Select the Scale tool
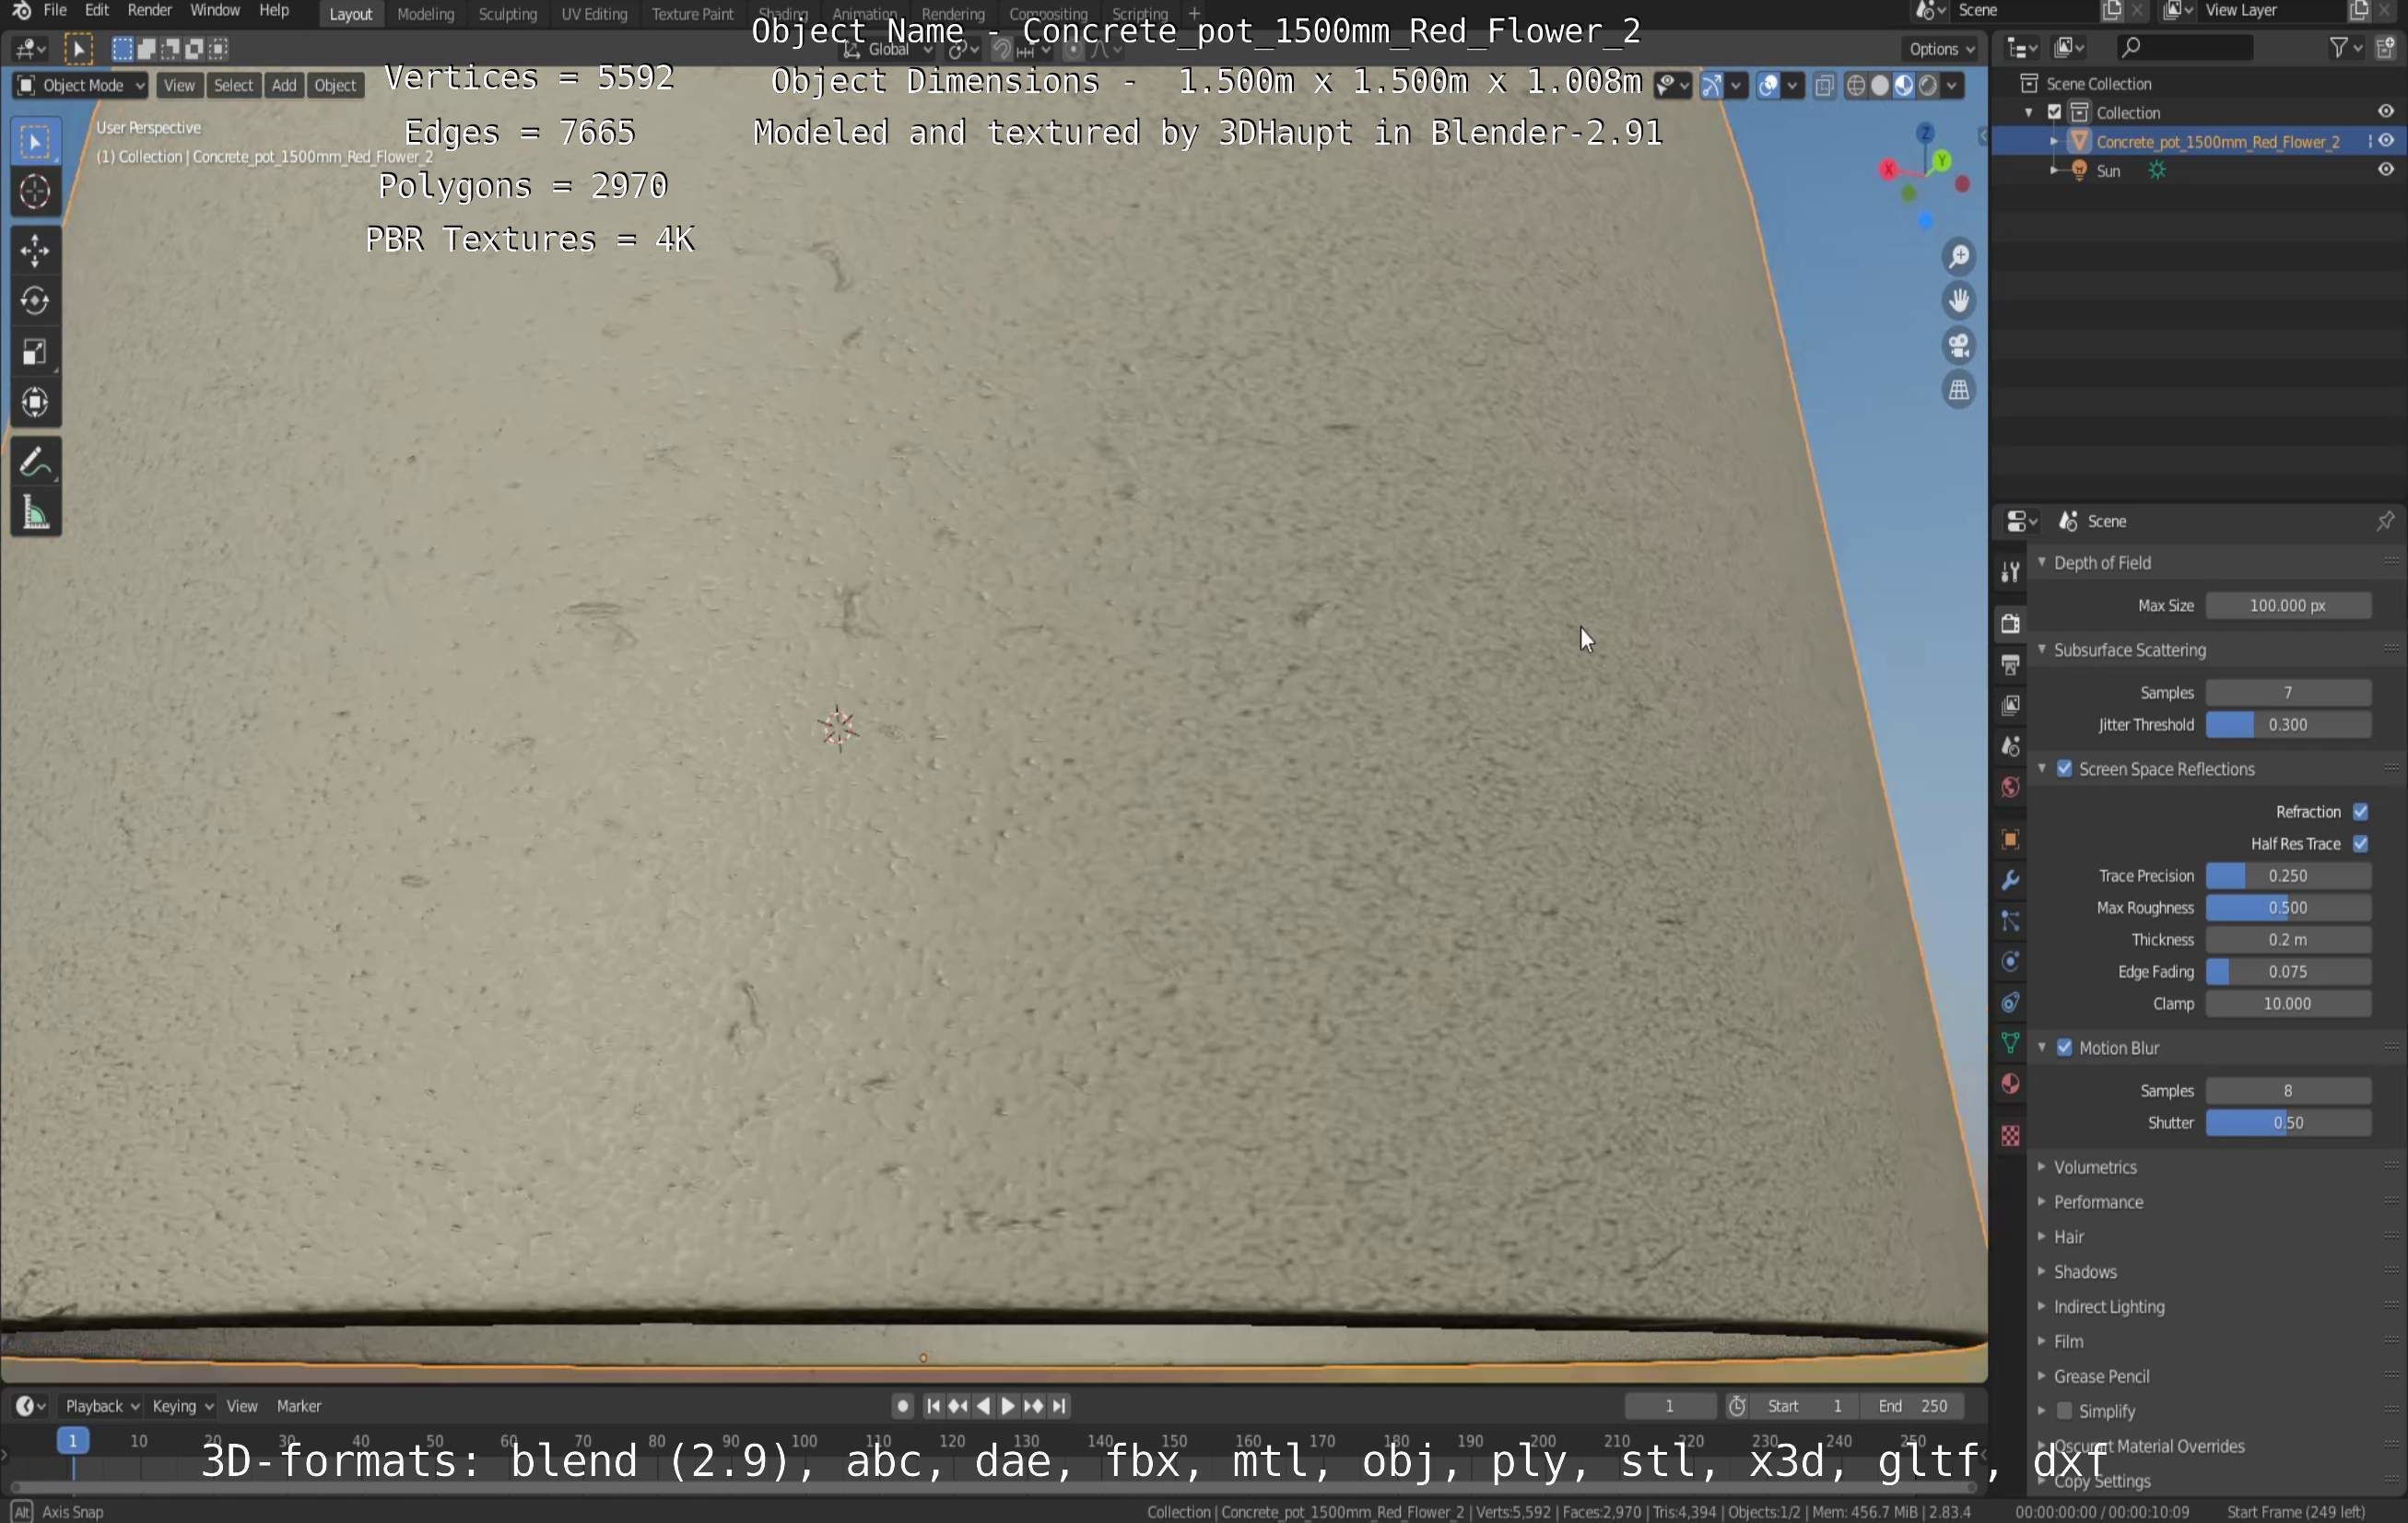The height and width of the screenshot is (1523, 2408). coord(35,352)
